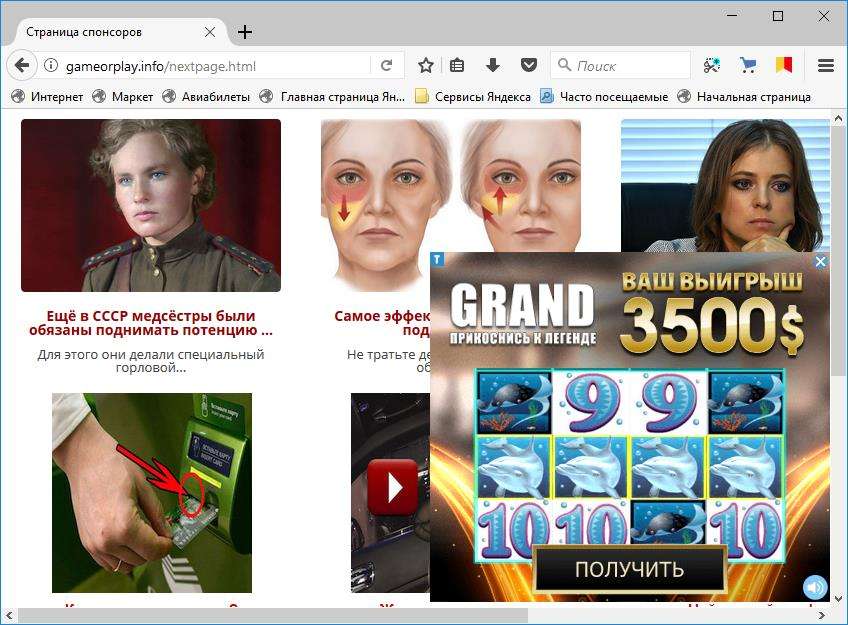Bookmark this page with the star icon
This screenshot has height=625, width=848.
pos(426,65)
